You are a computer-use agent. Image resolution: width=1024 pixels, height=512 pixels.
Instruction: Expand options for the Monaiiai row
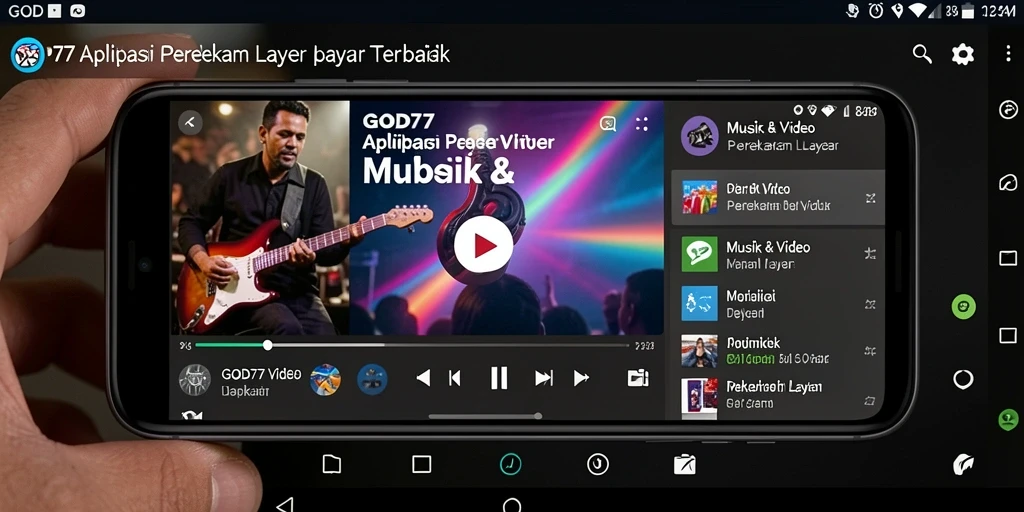click(870, 304)
